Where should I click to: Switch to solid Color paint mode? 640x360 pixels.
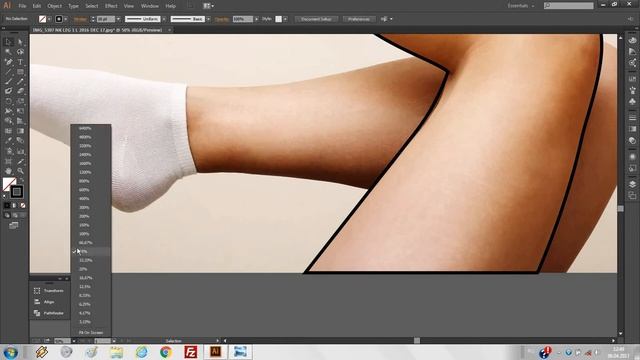(x=7, y=205)
